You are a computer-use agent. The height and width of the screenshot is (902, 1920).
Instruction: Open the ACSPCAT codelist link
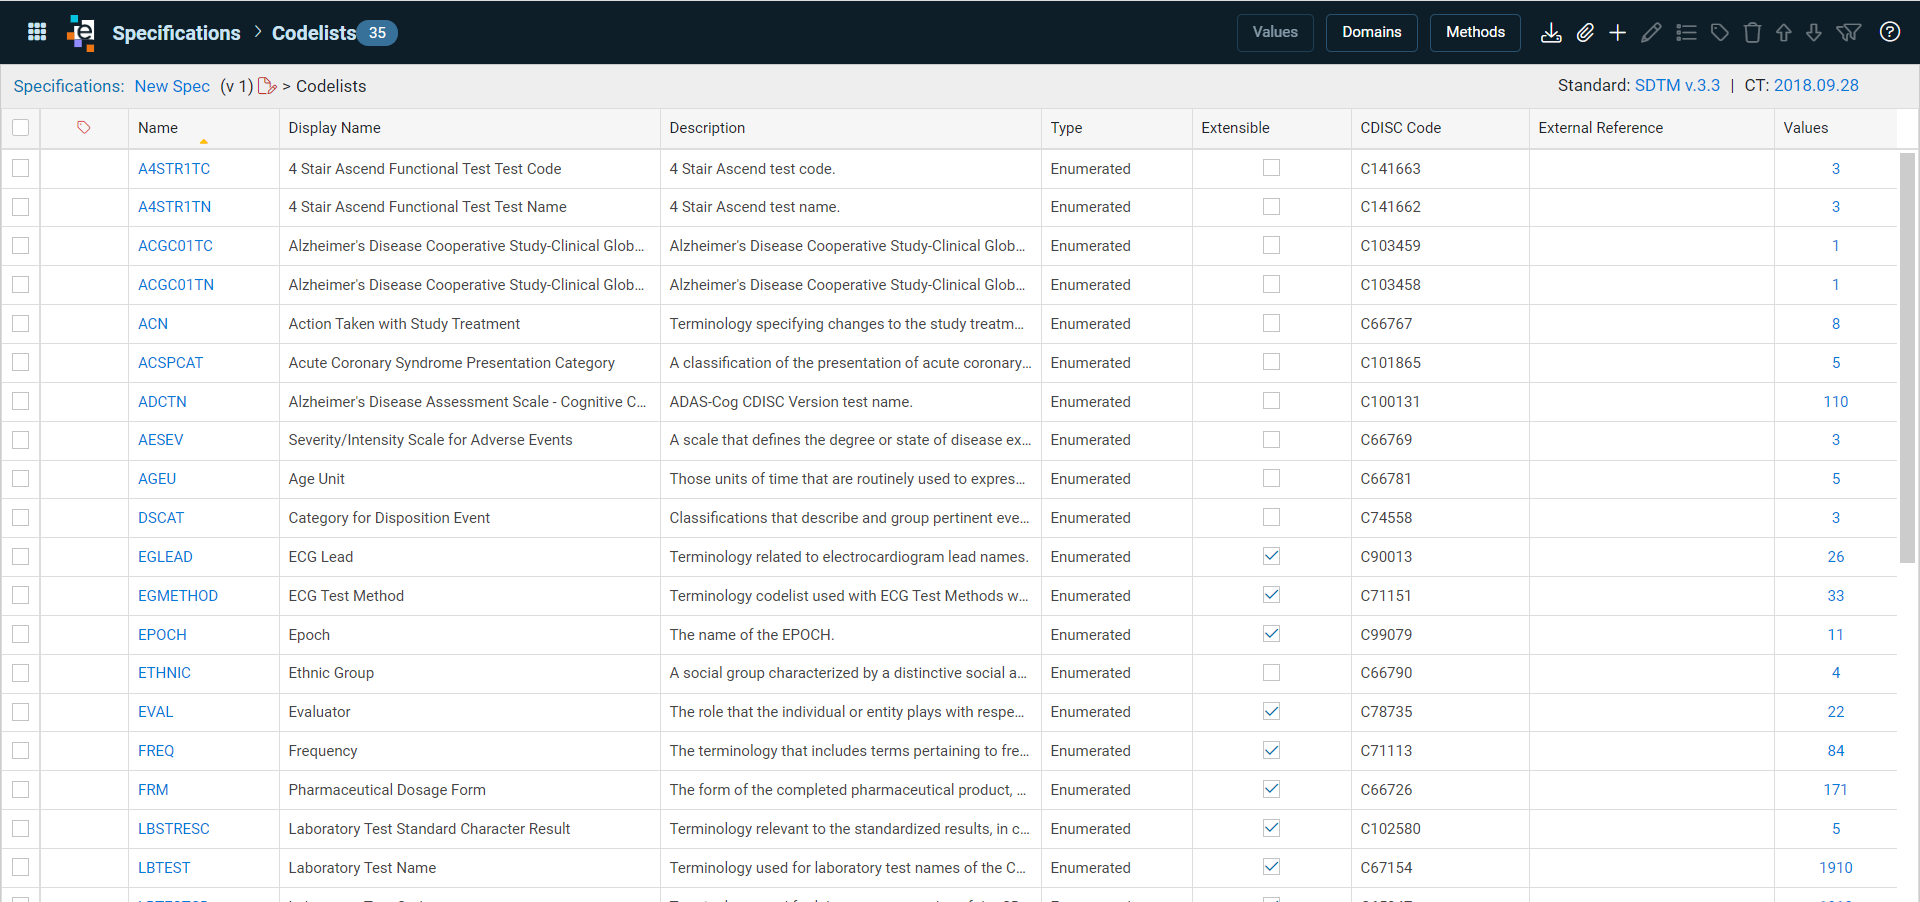point(170,362)
